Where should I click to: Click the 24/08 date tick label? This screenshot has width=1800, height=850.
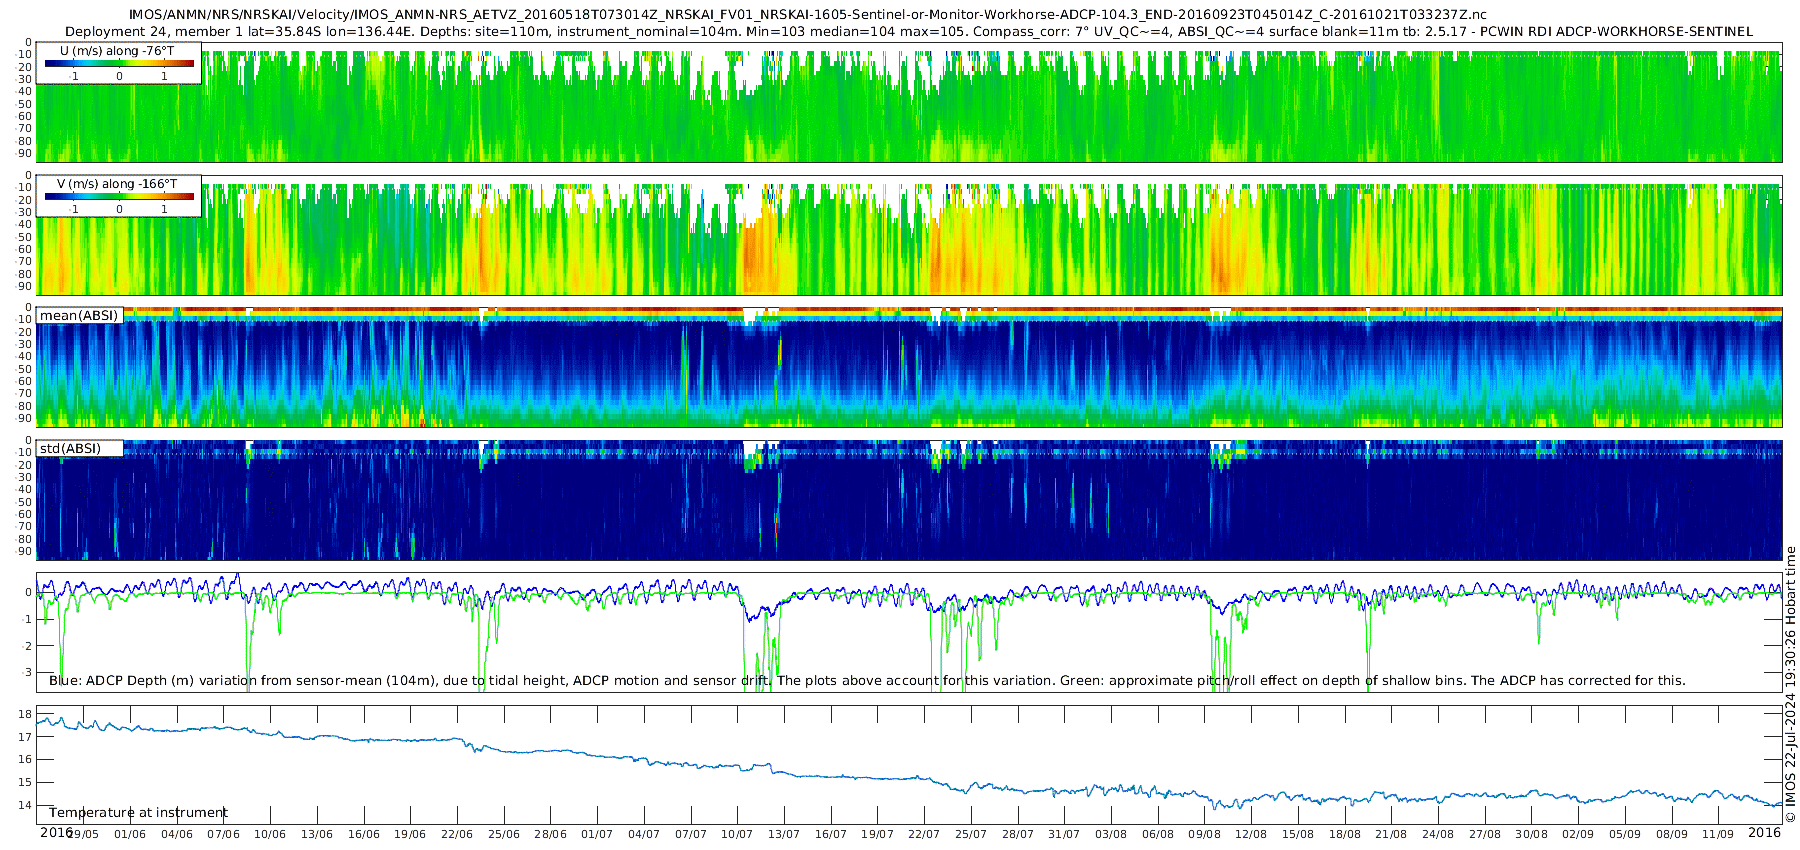point(1438,834)
